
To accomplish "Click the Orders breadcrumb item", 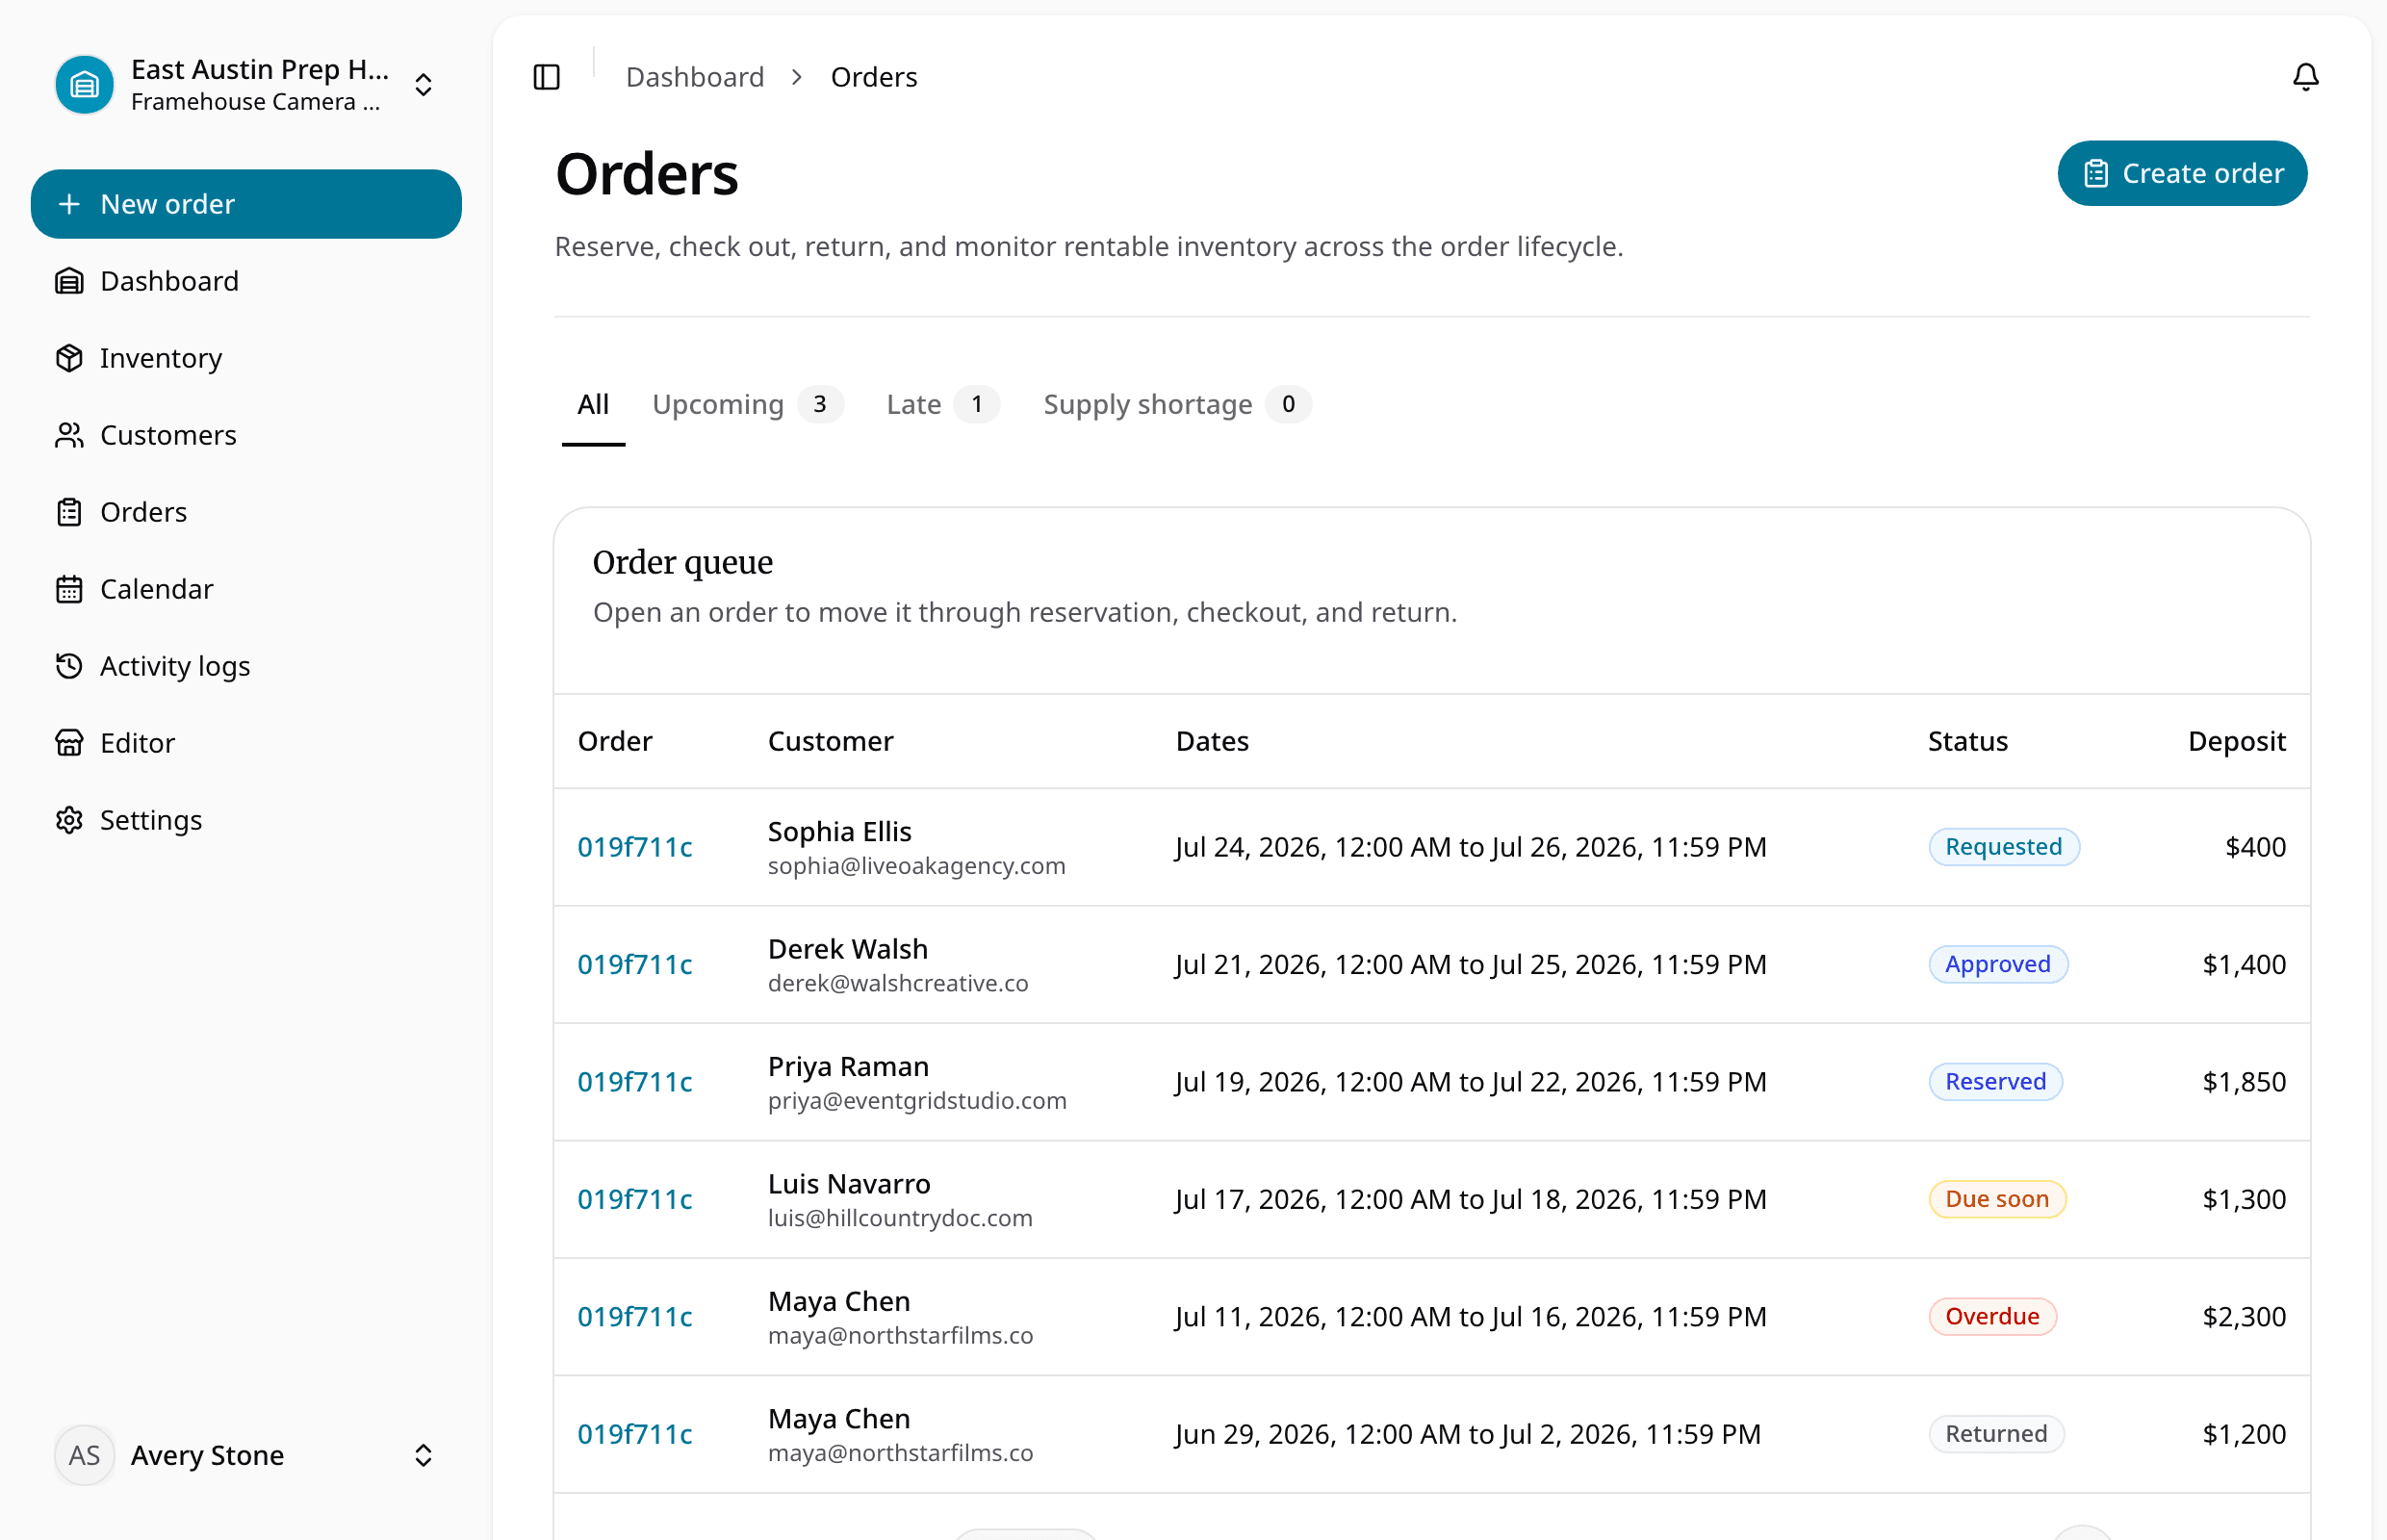I will 874,77.
